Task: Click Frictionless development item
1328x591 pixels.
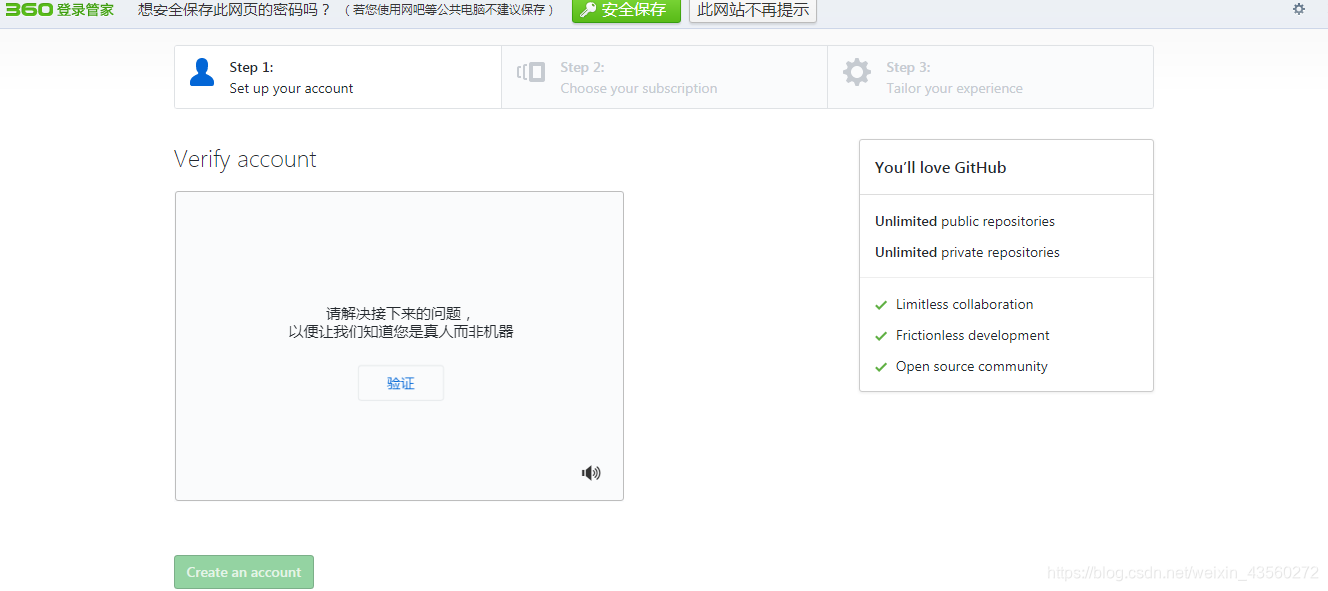Action: [x=973, y=335]
